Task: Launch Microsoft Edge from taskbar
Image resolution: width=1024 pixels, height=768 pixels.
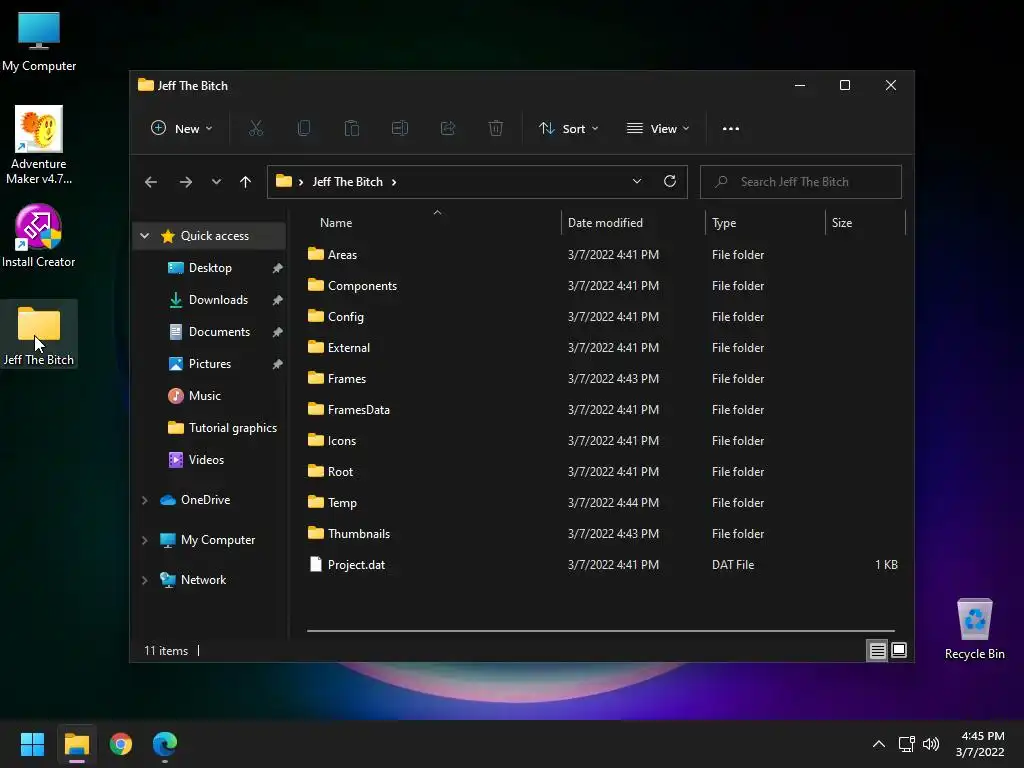Action: 165,744
